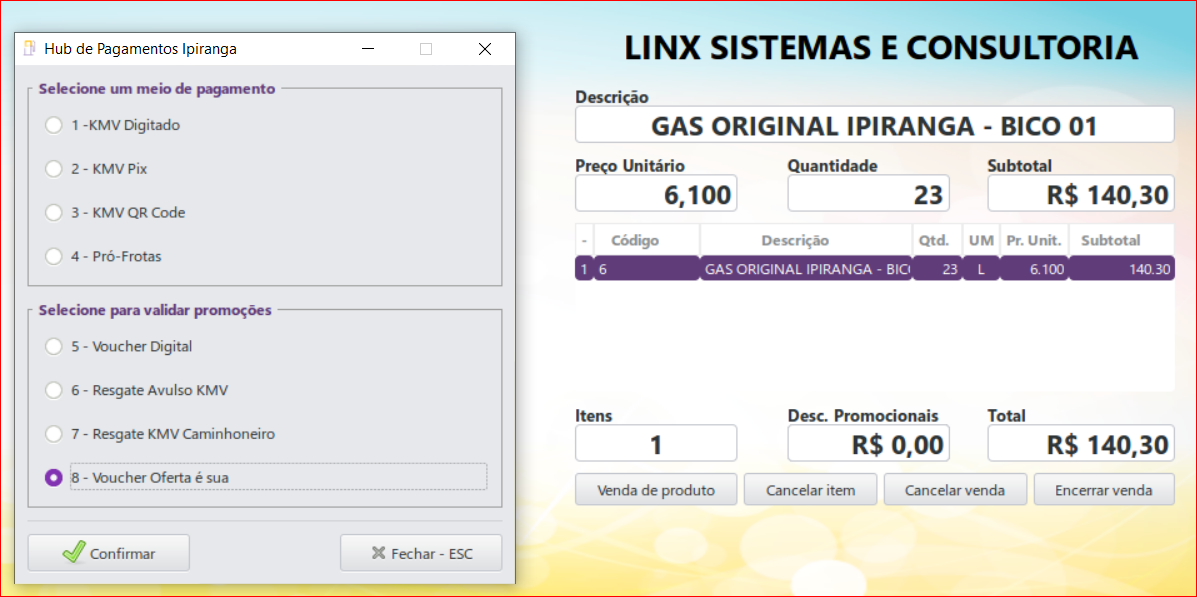Choose 6 - Resgate Avulso KMV option
Image resolution: width=1197 pixels, height=597 pixels.
click(x=53, y=390)
